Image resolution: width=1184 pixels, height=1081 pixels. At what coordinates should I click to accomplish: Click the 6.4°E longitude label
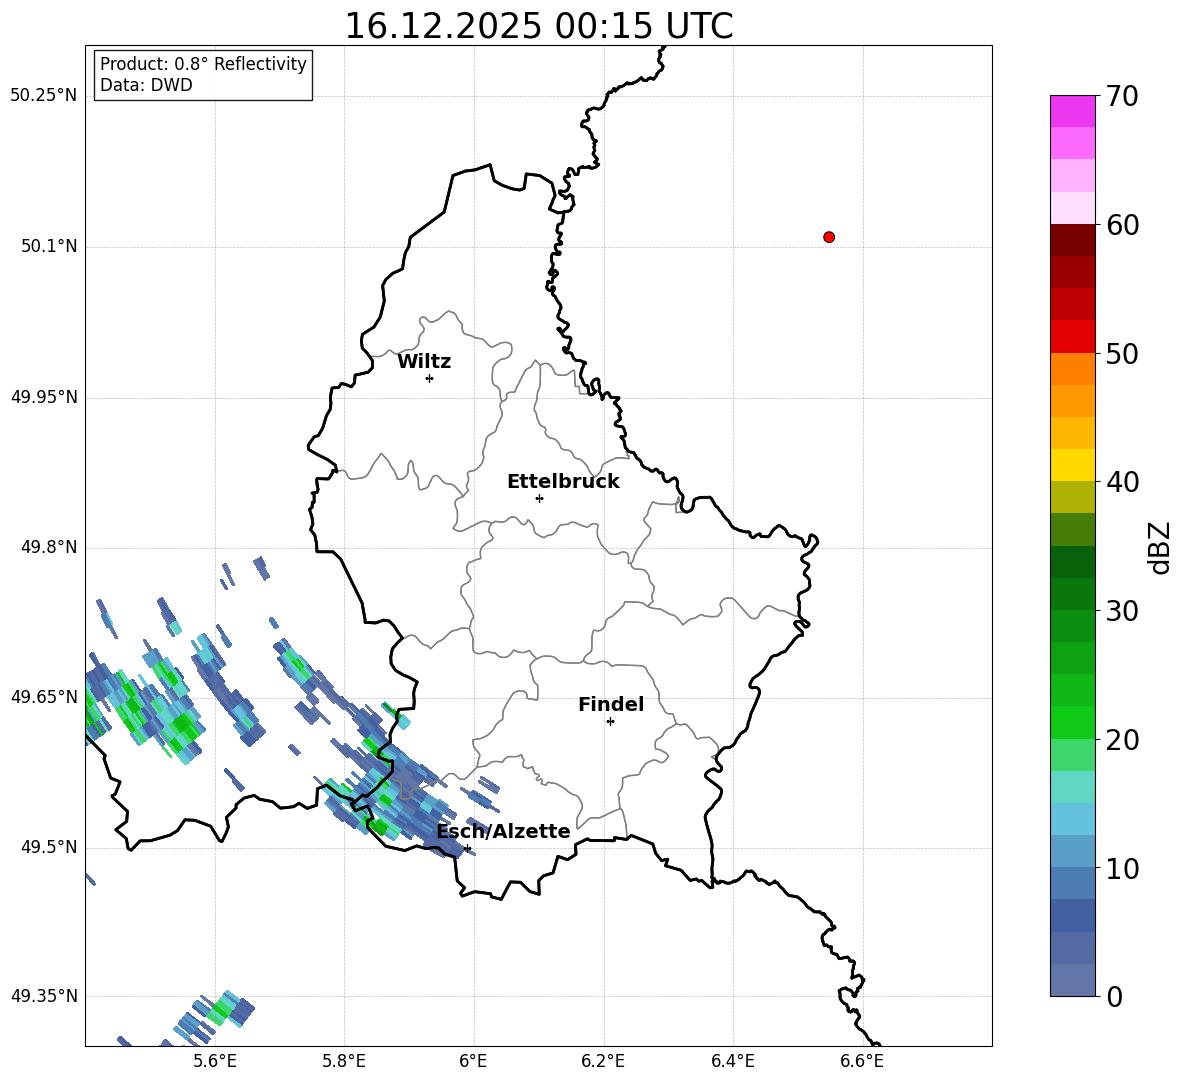tap(732, 1061)
